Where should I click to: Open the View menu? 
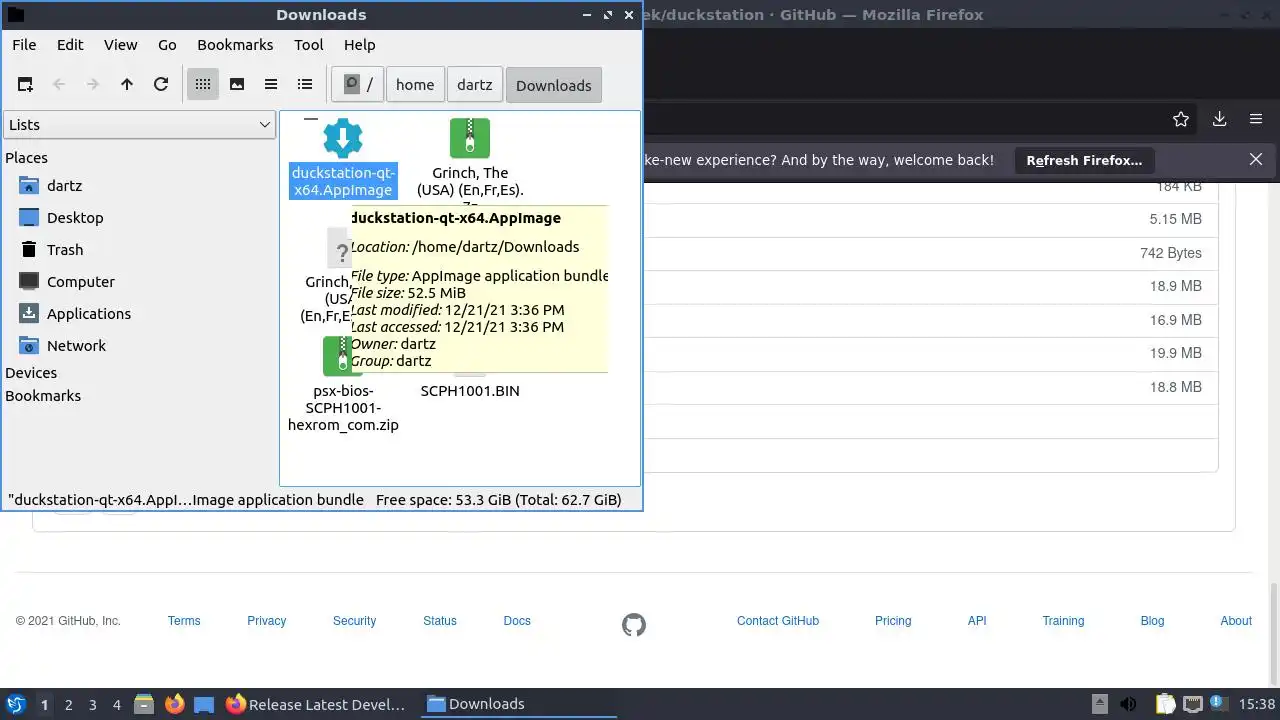click(x=120, y=45)
